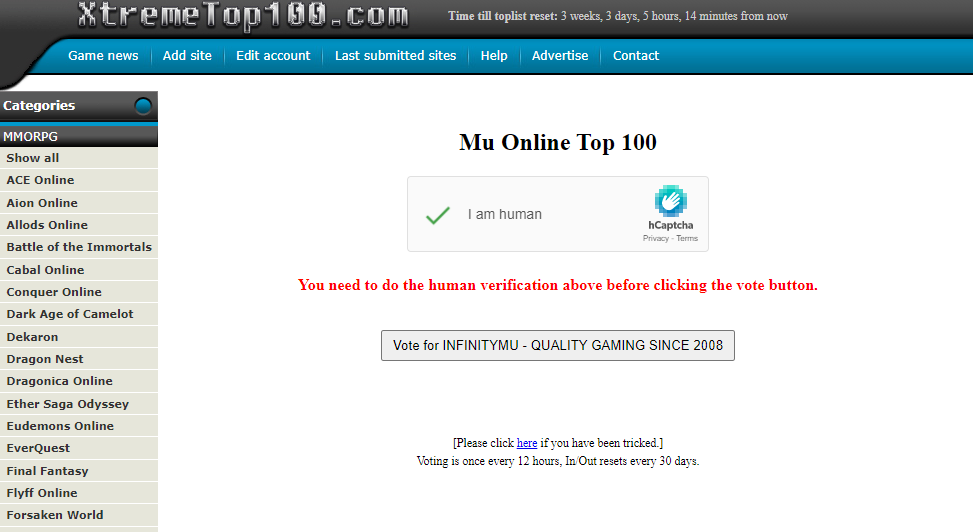This screenshot has width=973, height=532.
Task: Open hCaptcha Terms link
Action: click(687, 238)
